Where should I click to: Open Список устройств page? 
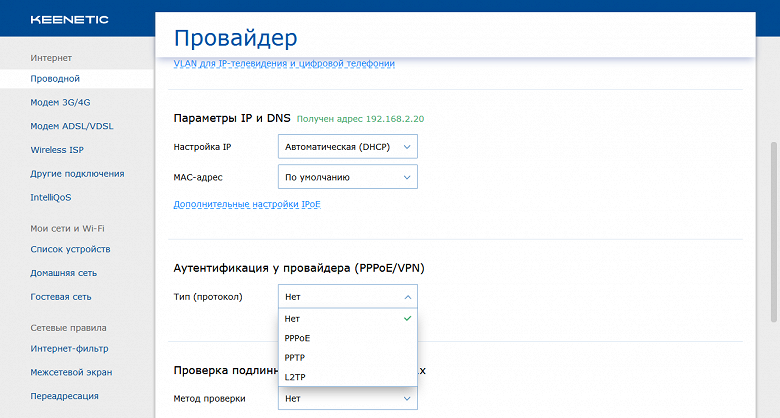click(x=70, y=249)
